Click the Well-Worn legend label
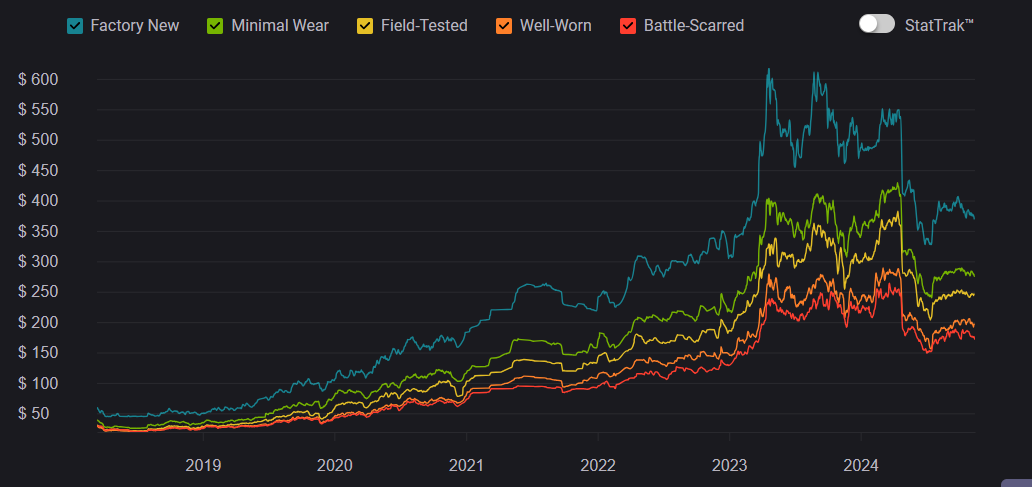 tap(556, 25)
